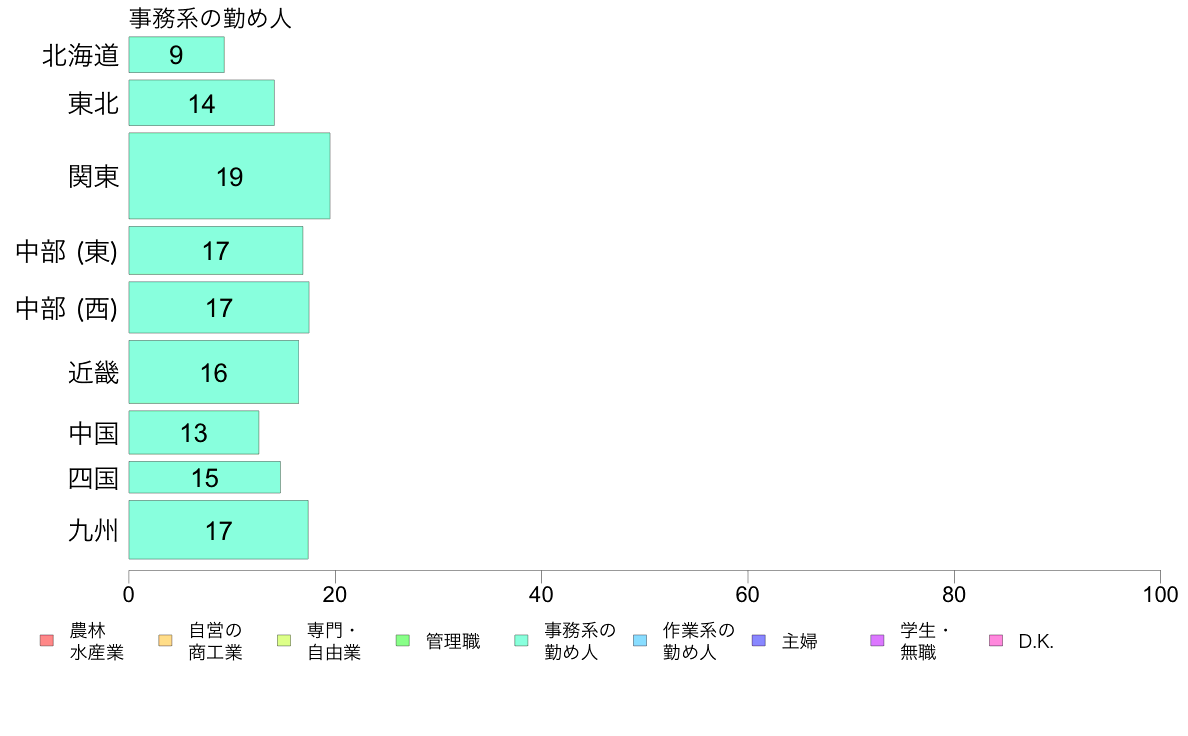Click the chart title 事務系の勤め人
This screenshot has width=1188, height=736.
click(210, 18)
